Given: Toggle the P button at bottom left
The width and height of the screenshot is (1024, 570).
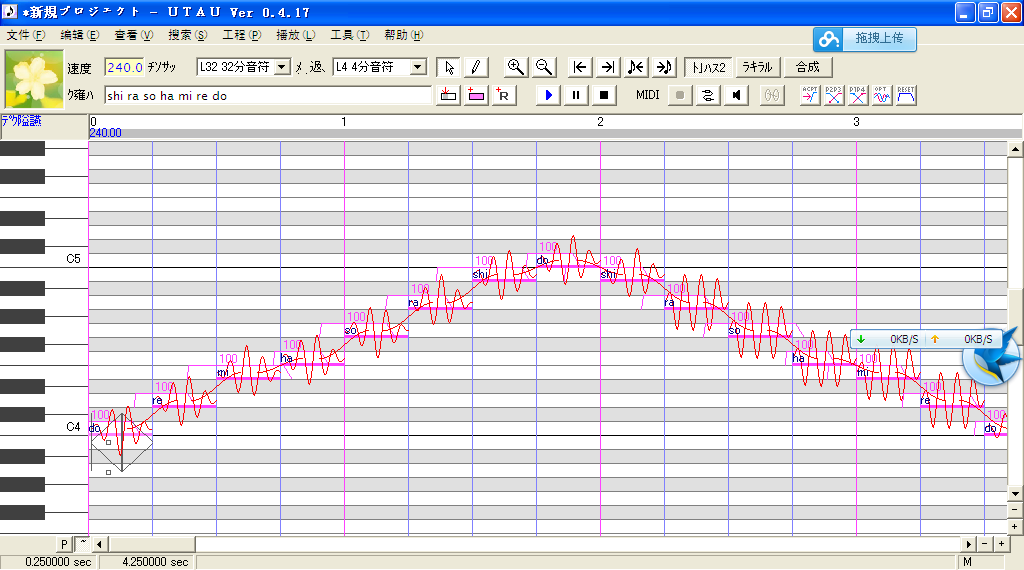Looking at the screenshot, I should tap(64, 544).
